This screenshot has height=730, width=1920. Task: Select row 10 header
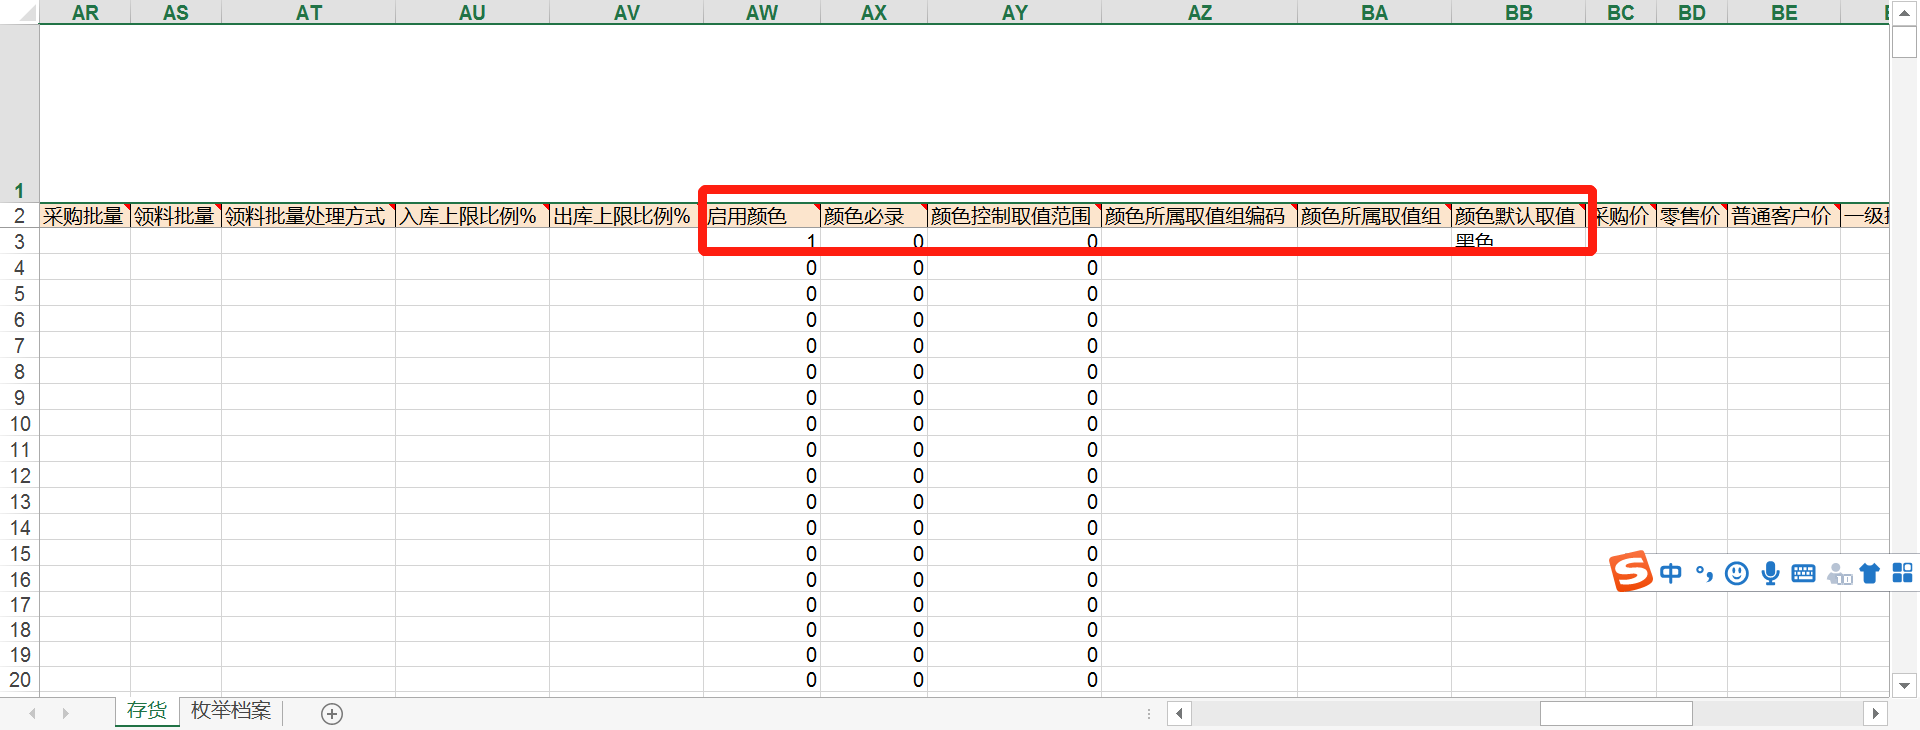19,424
